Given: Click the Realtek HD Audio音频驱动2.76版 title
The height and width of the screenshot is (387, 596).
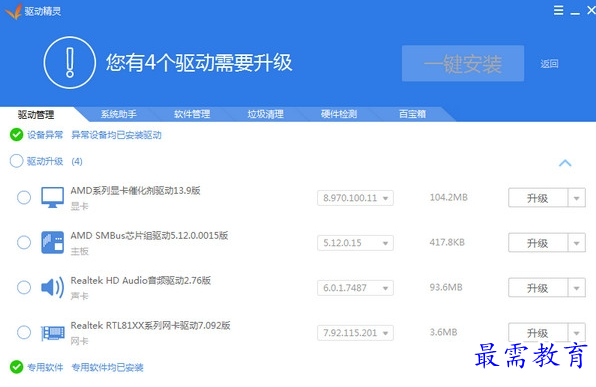Looking at the screenshot, I should [x=141, y=281].
